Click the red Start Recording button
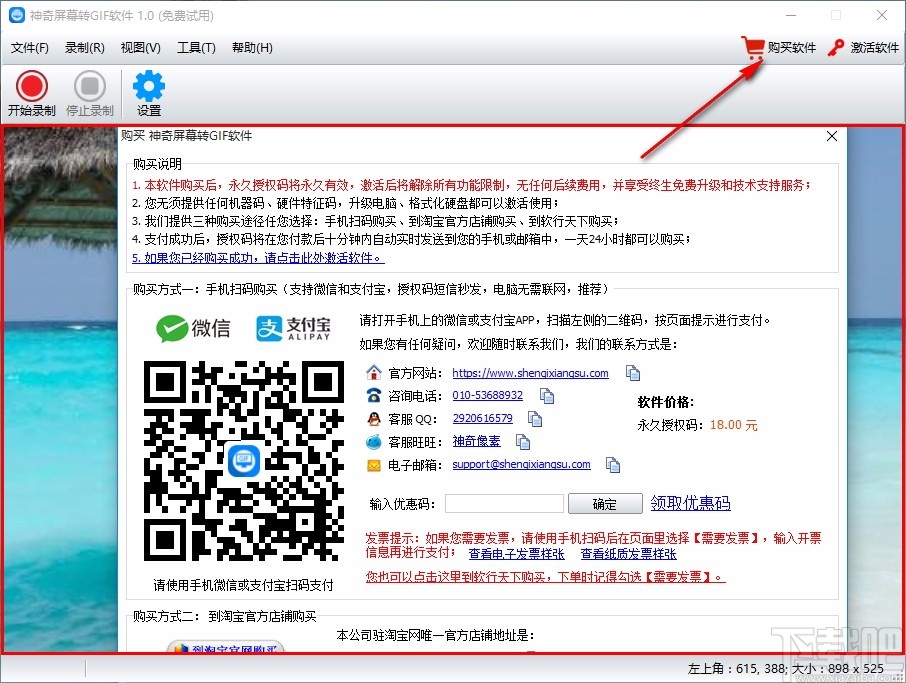The width and height of the screenshot is (906, 683). [x=31, y=93]
